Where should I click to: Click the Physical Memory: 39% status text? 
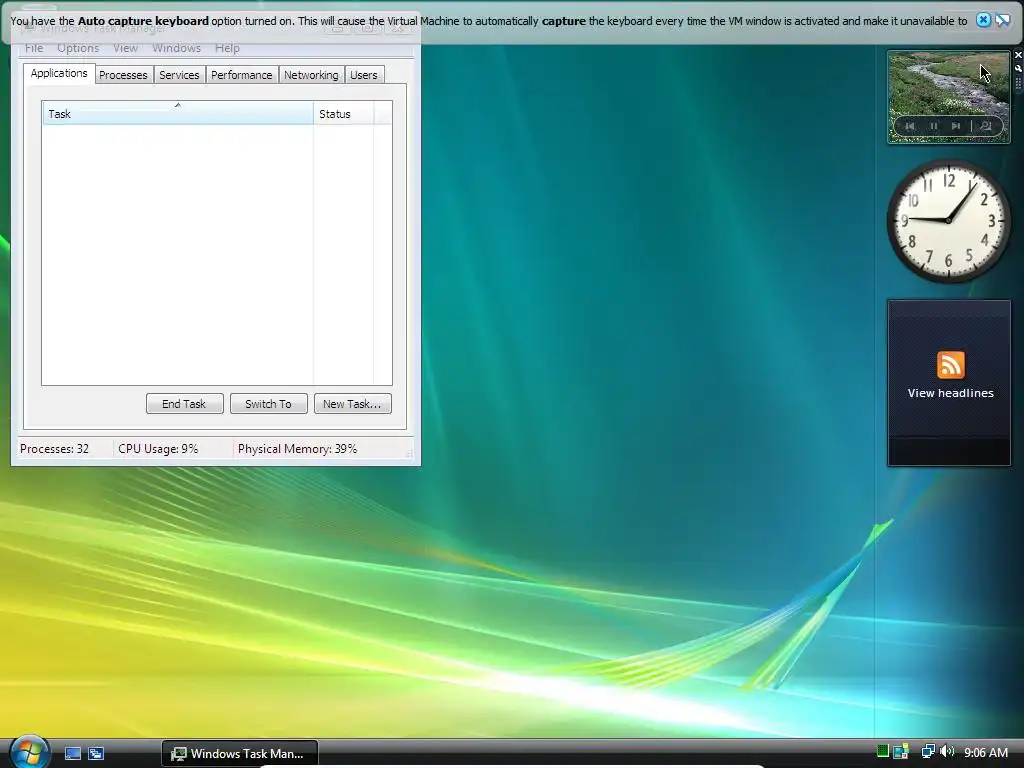(x=297, y=449)
